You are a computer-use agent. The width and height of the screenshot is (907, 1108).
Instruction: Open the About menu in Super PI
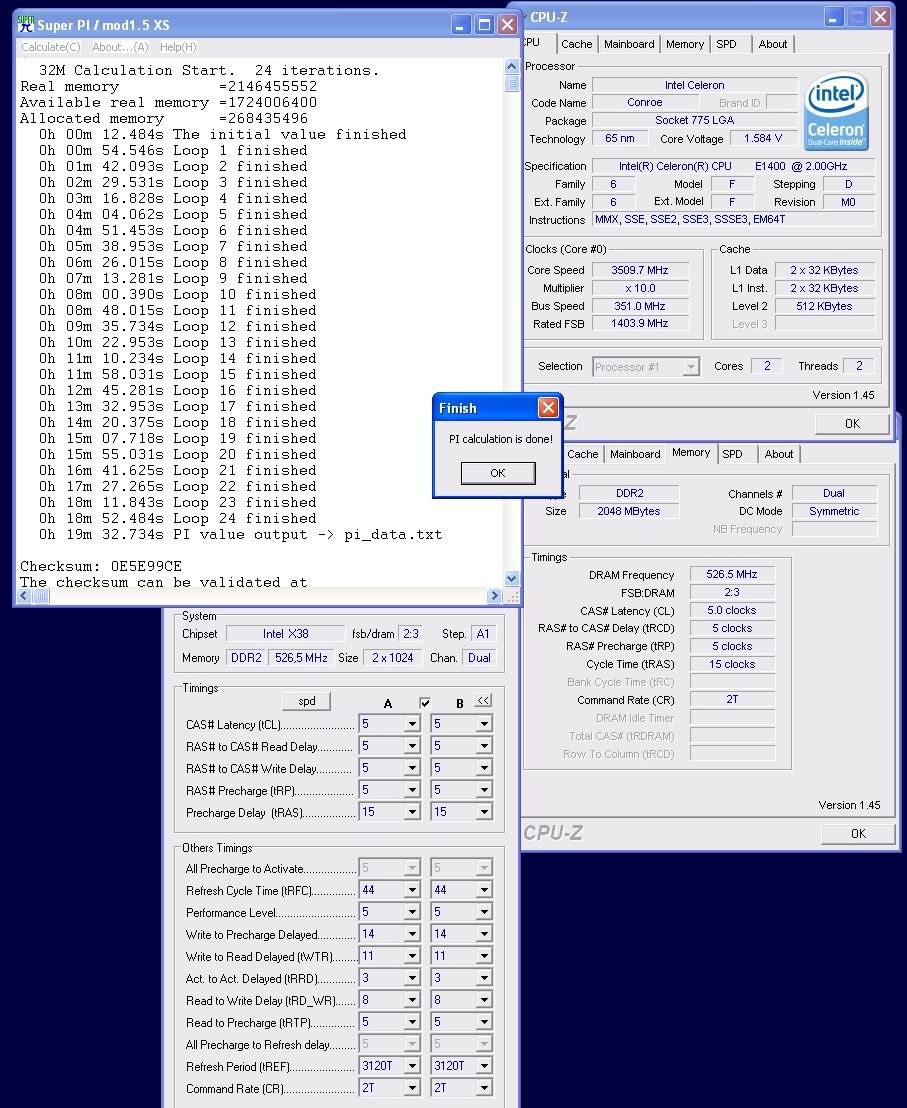tap(120, 47)
